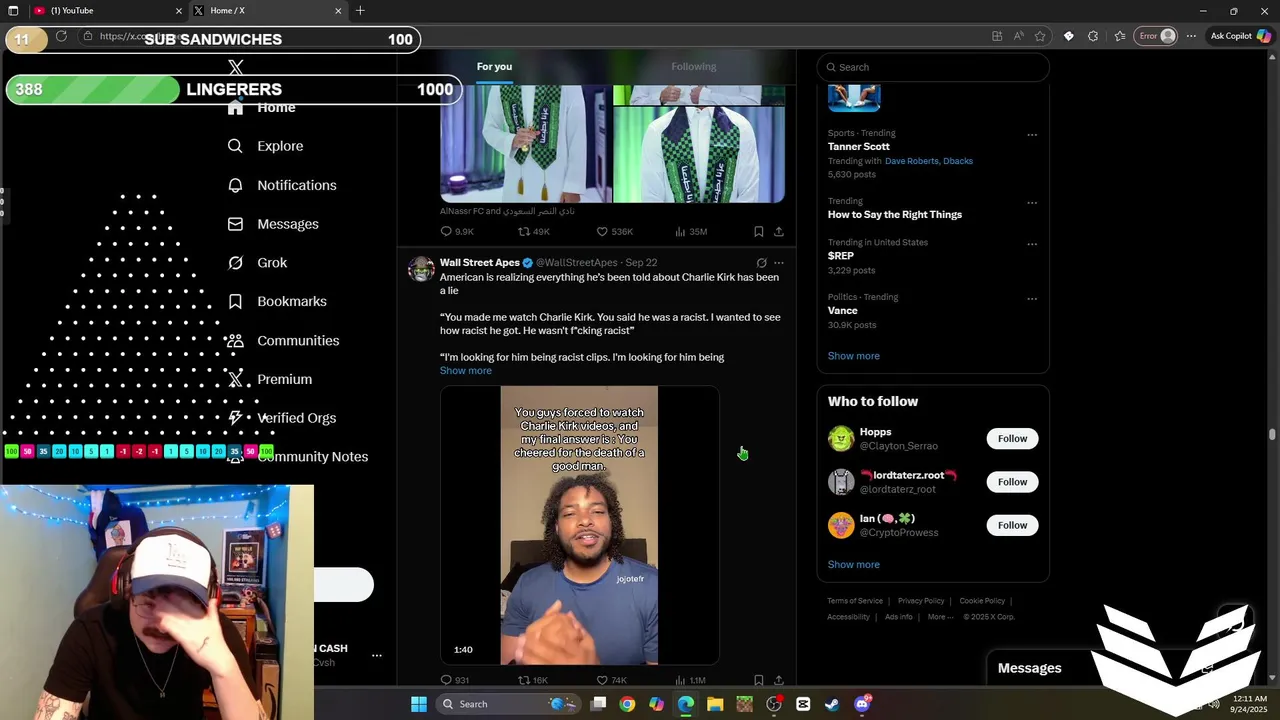Image resolution: width=1280 pixels, height=720 pixels.
Task: Open Verified Orgs page
Action: (x=281, y=418)
